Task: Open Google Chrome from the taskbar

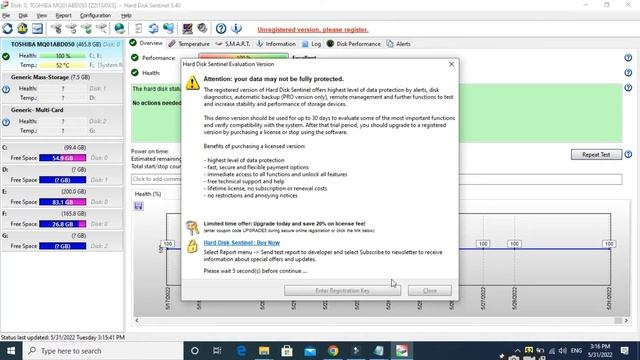Action: point(333,351)
